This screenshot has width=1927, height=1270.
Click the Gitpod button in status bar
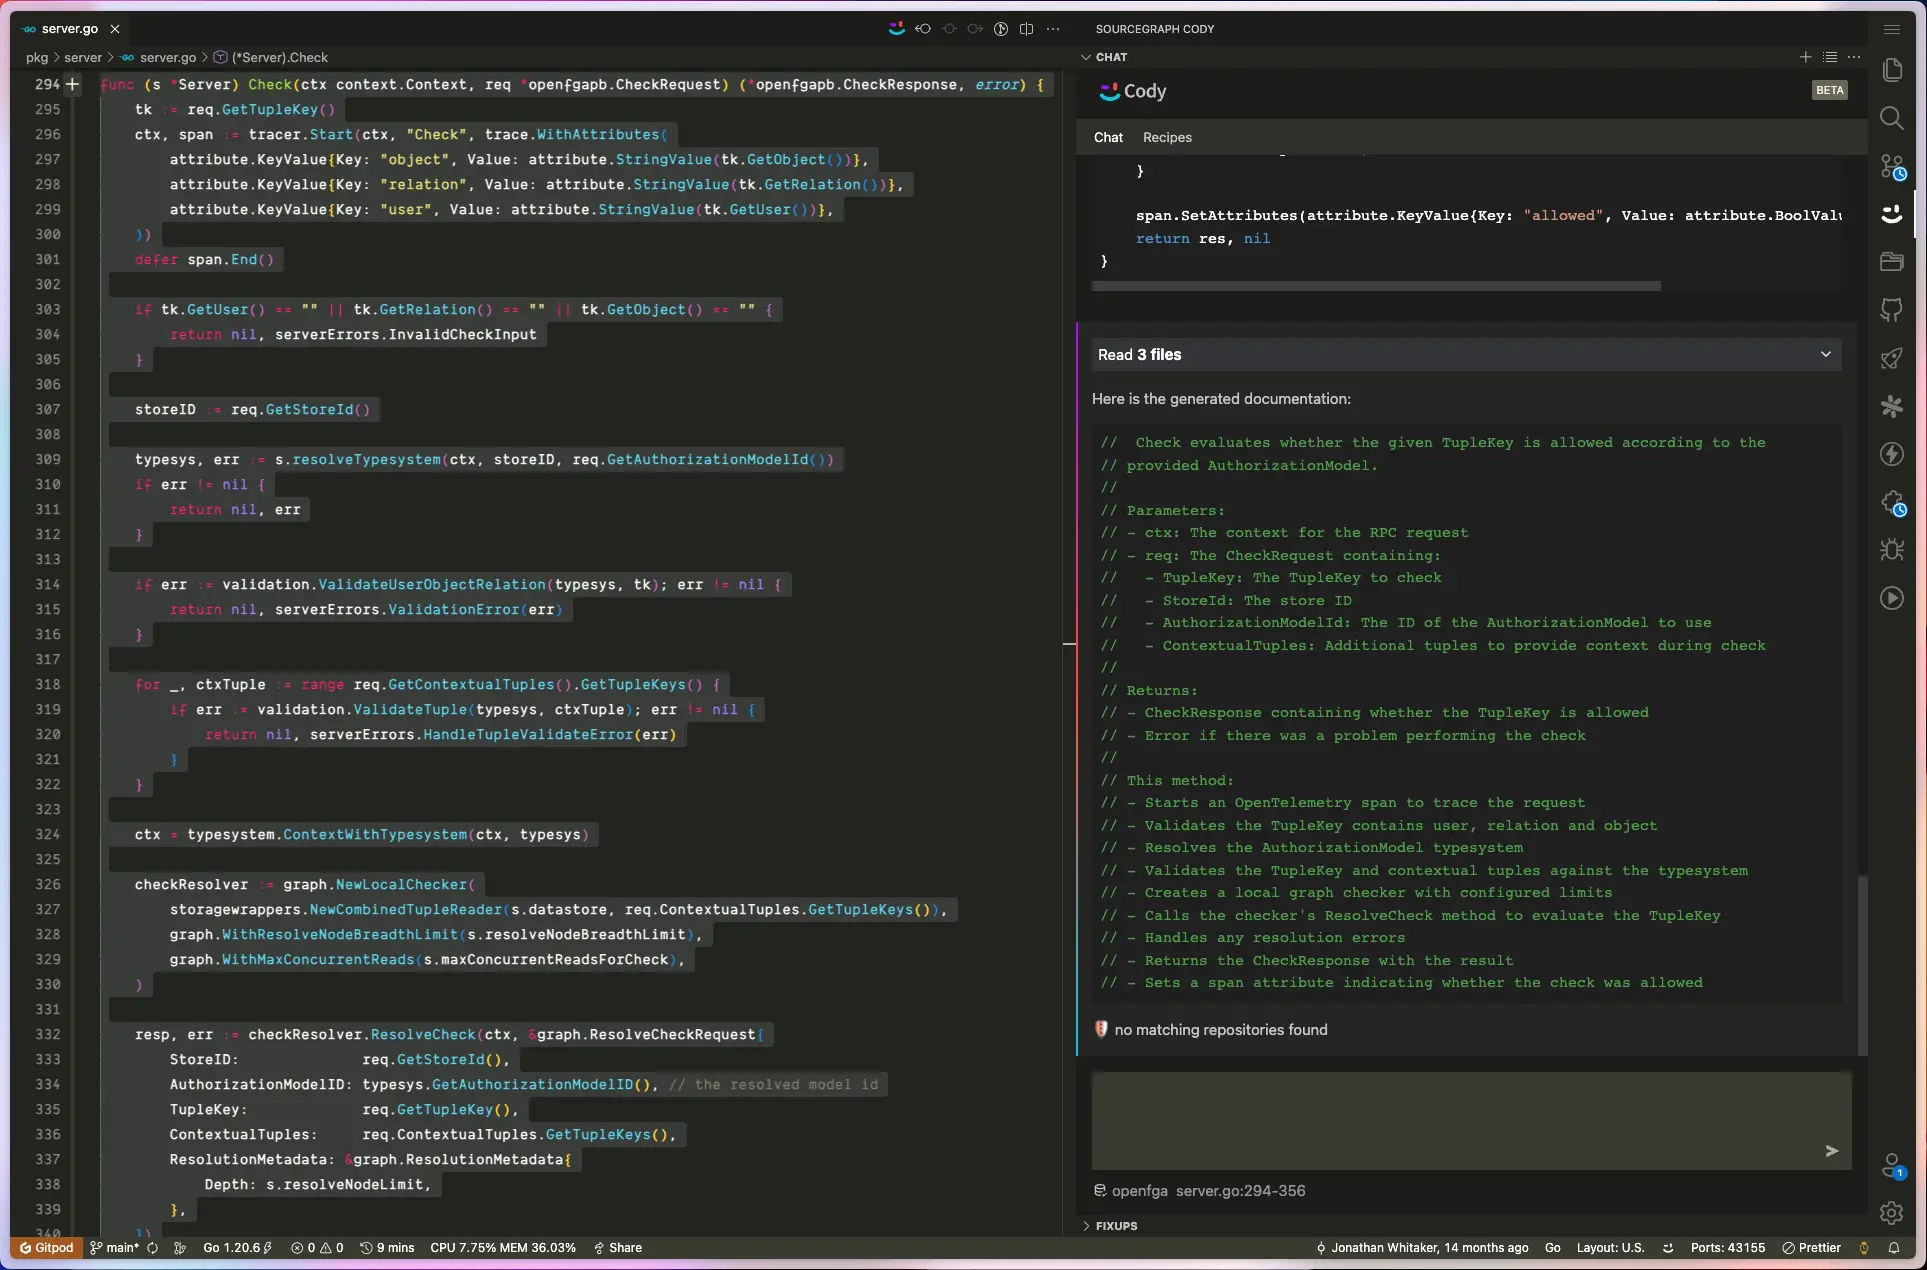(47, 1247)
